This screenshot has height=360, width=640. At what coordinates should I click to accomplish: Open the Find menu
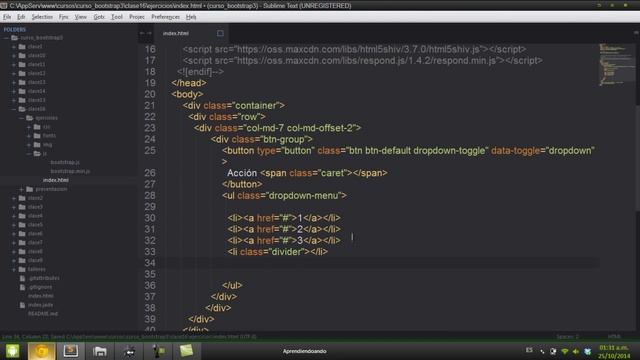[64, 17]
